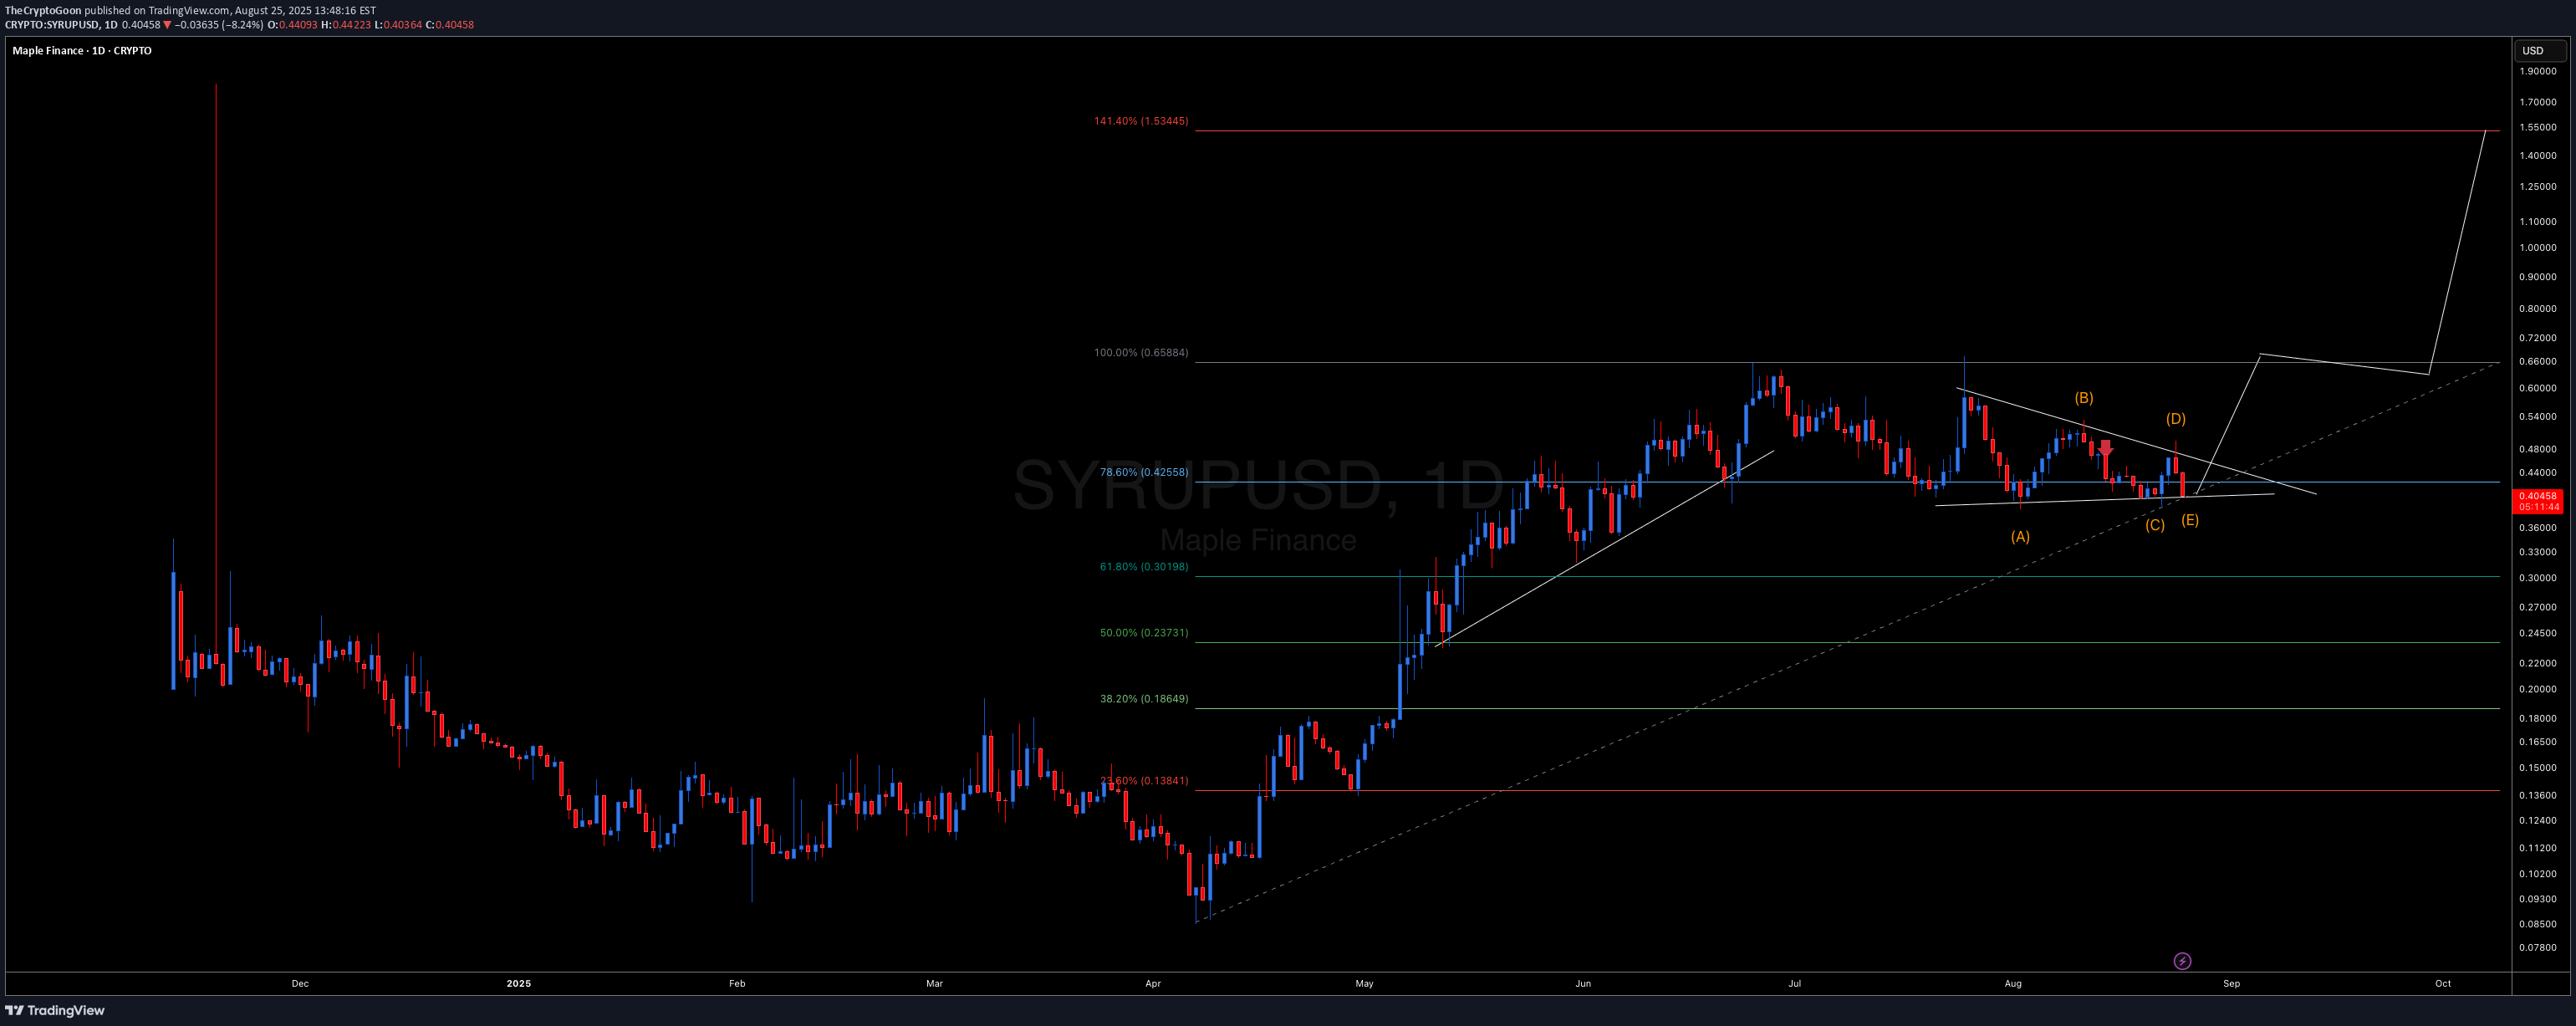Screen dimensions: 2576x1026
Task: Click the May label on the time axis
Action: pos(1364,984)
